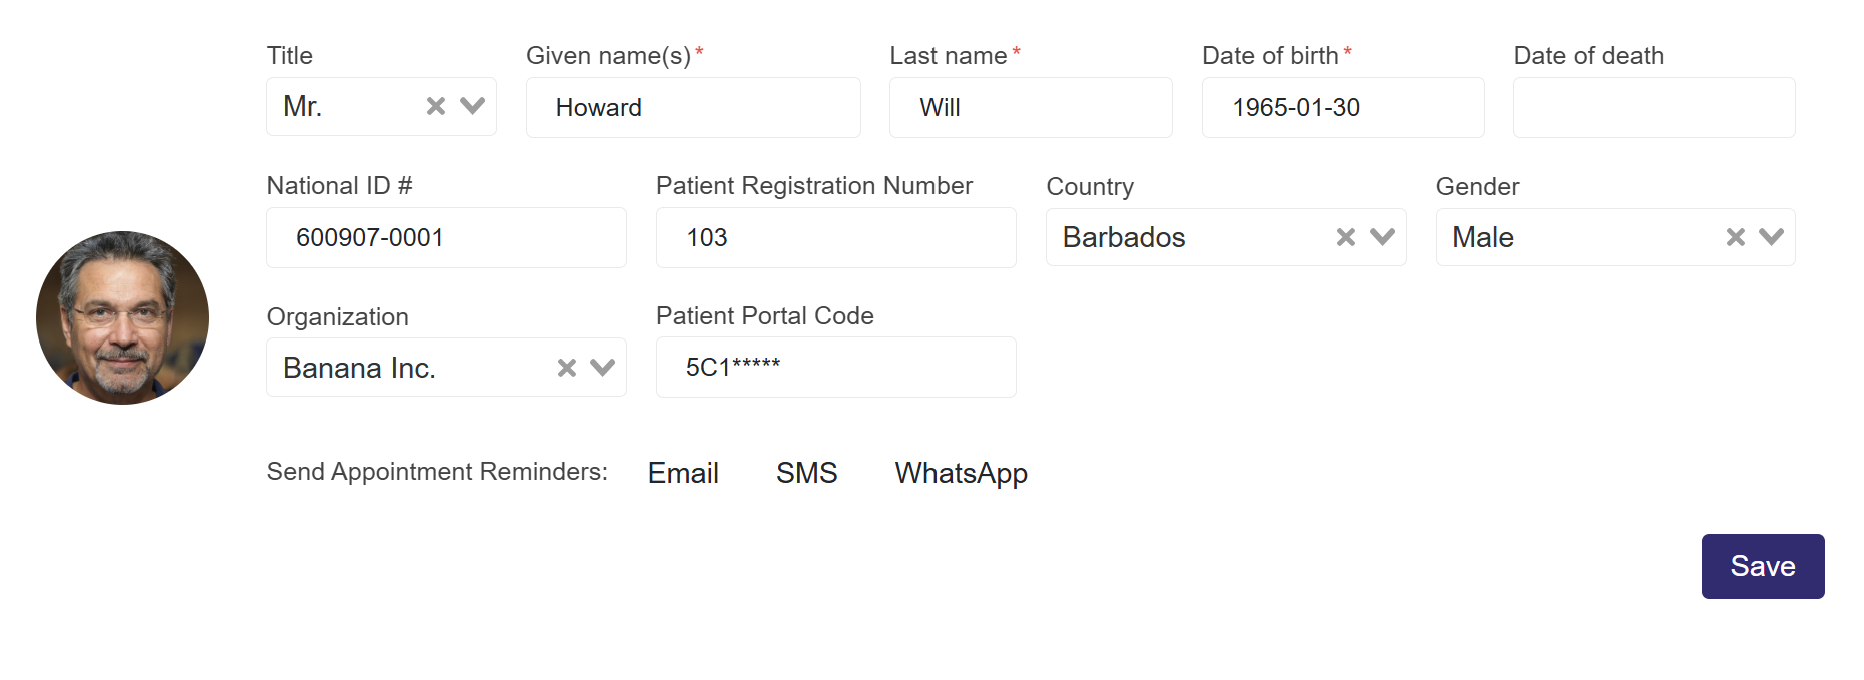Clear the Gender field X icon

click(x=1736, y=237)
